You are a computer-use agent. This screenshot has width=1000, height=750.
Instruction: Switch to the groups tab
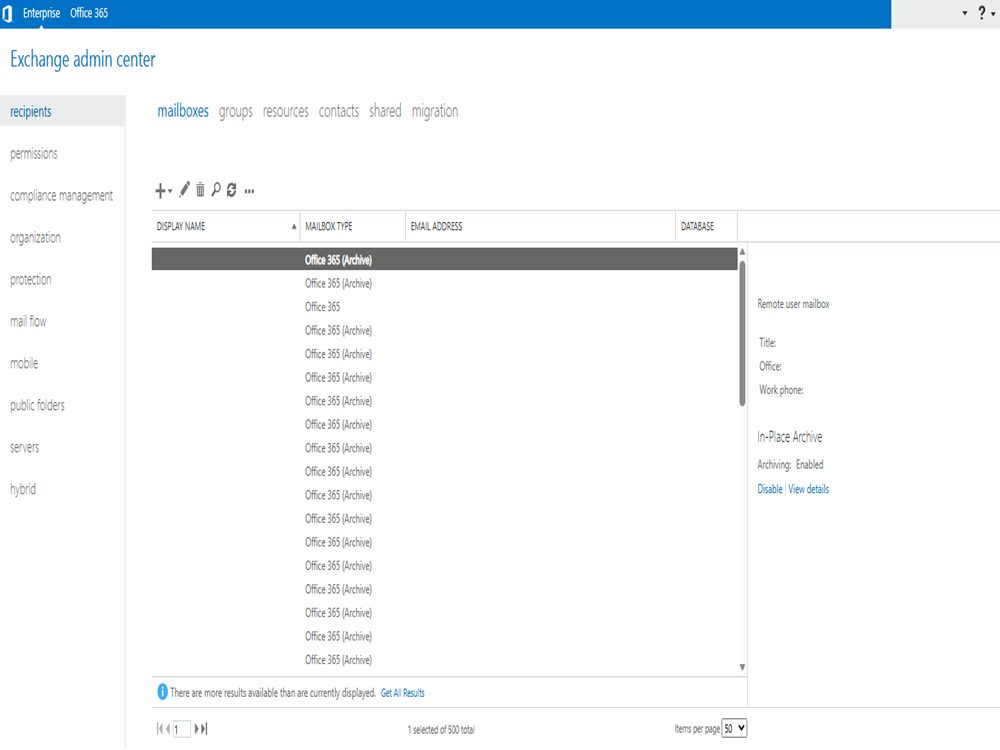(235, 112)
